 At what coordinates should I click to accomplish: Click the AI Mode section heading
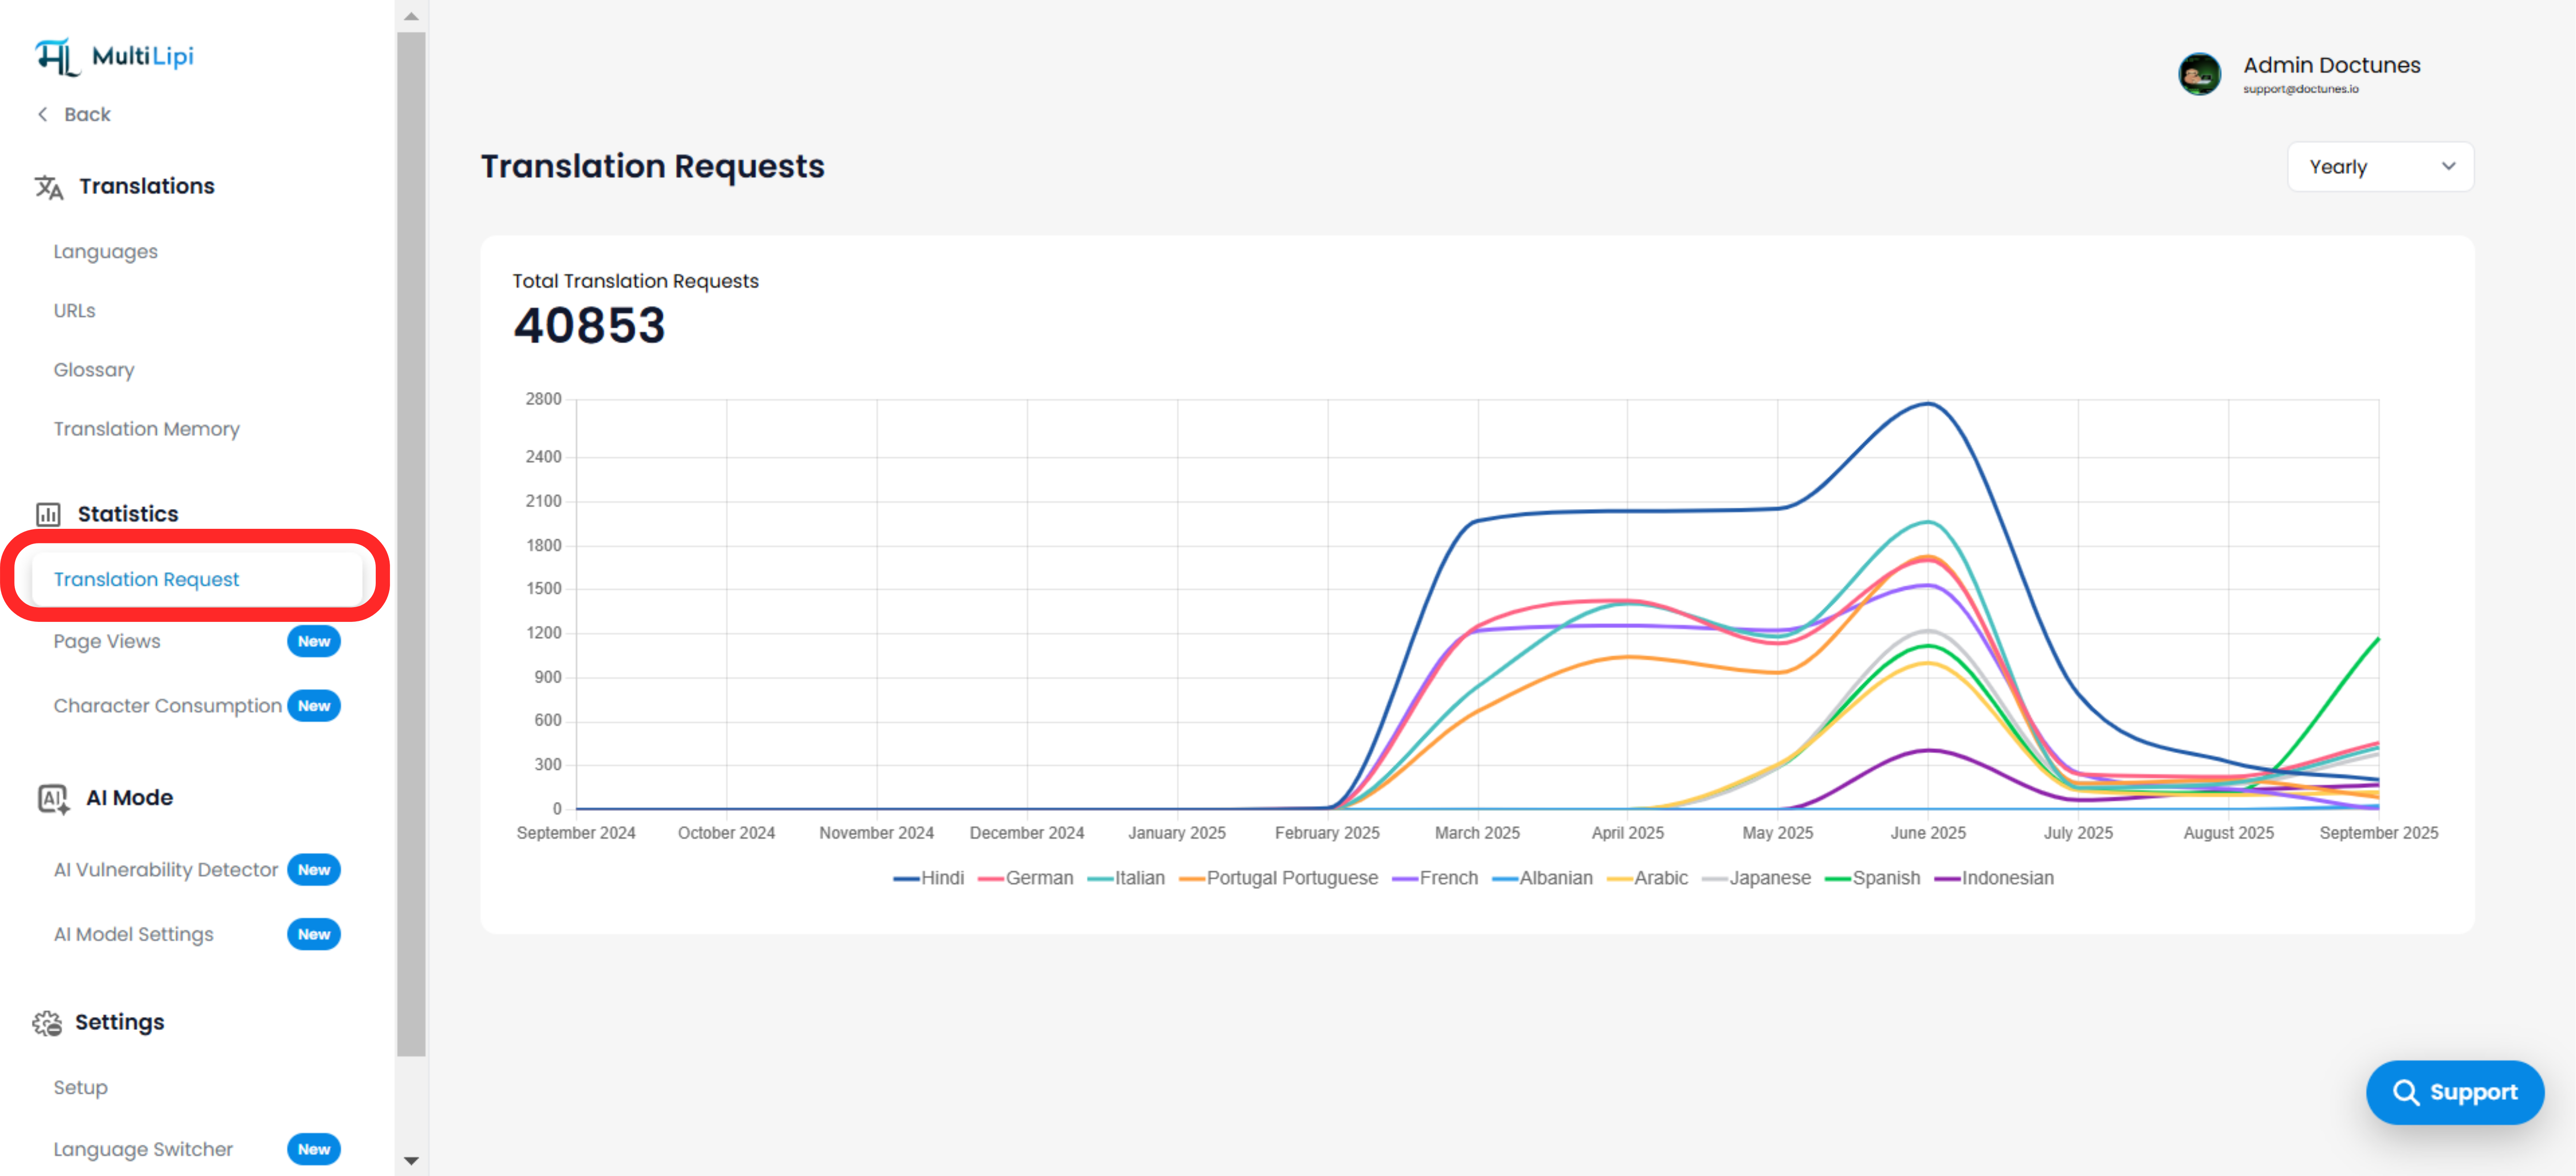[x=129, y=798]
